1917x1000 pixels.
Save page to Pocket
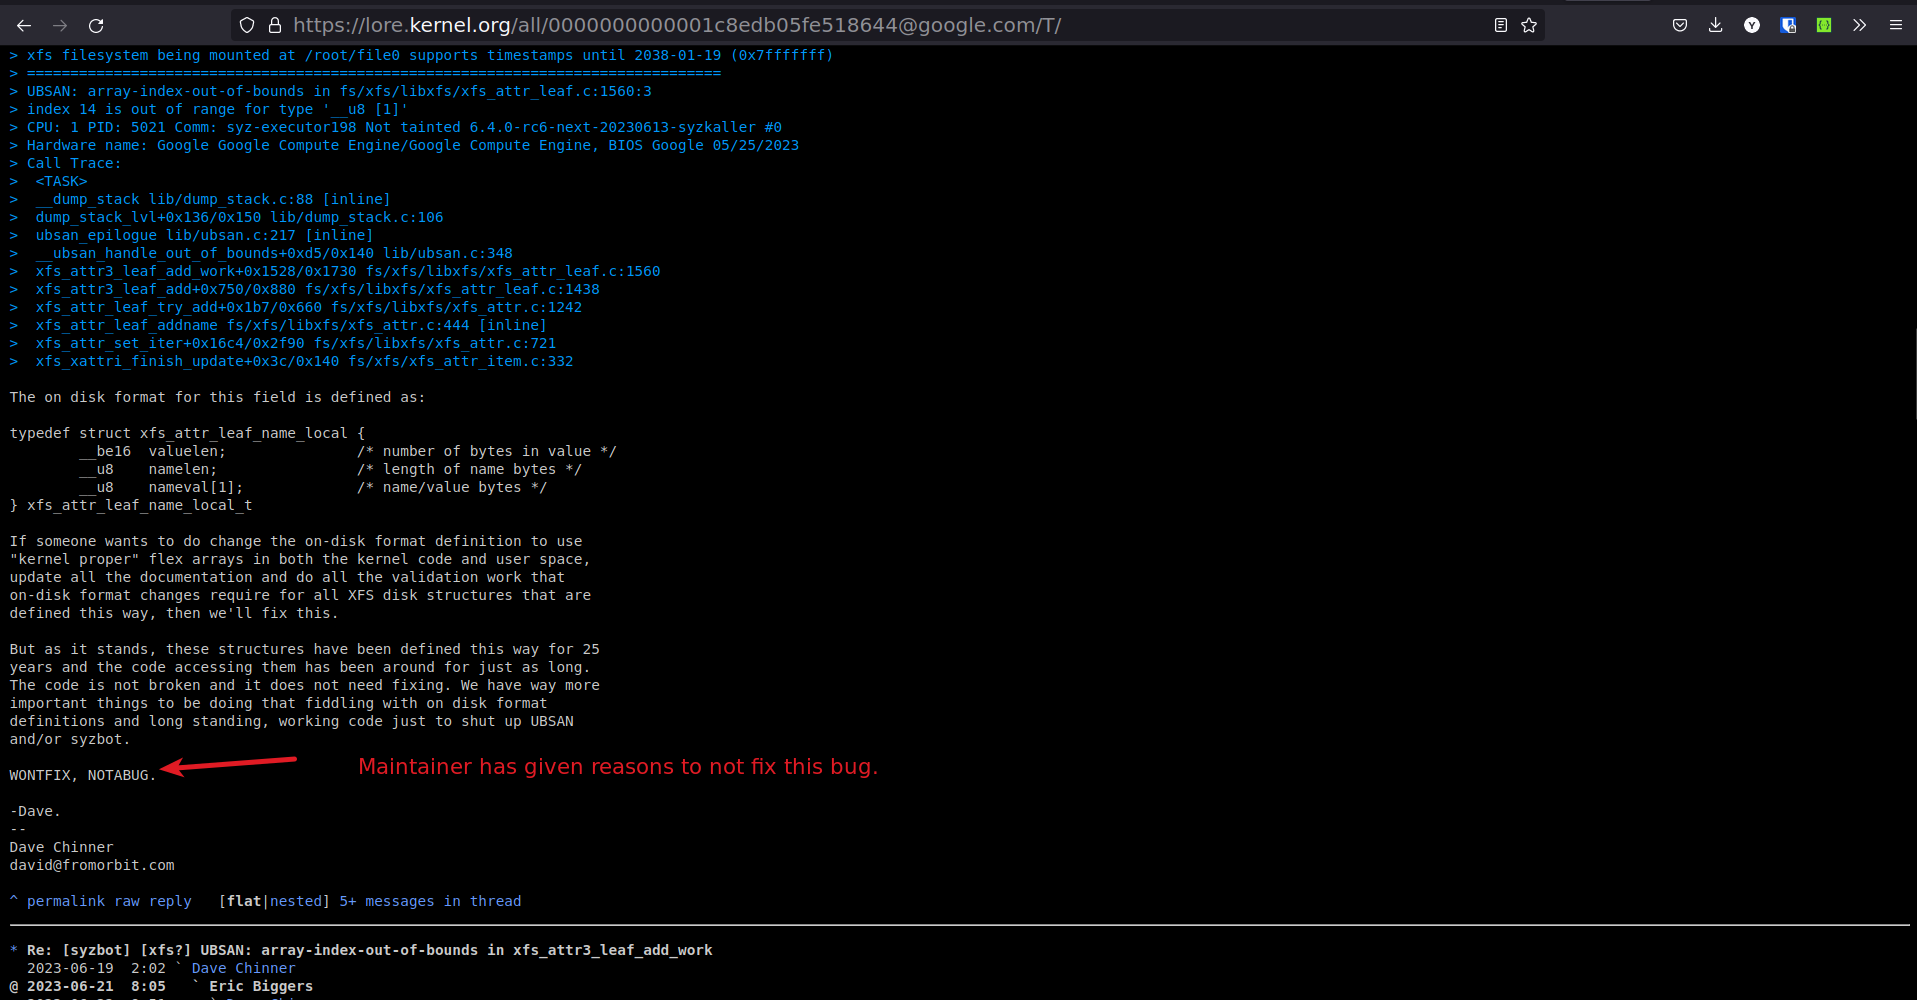[x=1680, y=25]
